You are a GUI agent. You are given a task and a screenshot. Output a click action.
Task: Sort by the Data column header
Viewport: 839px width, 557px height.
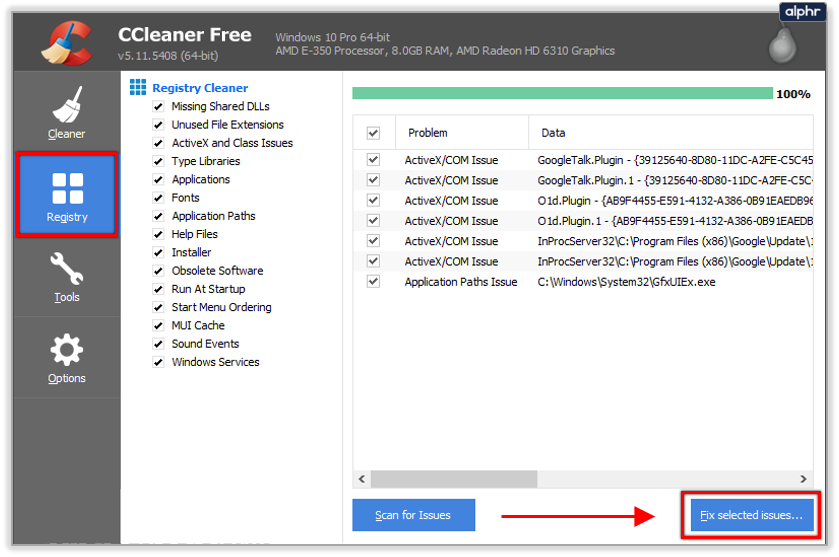point(671,132)
